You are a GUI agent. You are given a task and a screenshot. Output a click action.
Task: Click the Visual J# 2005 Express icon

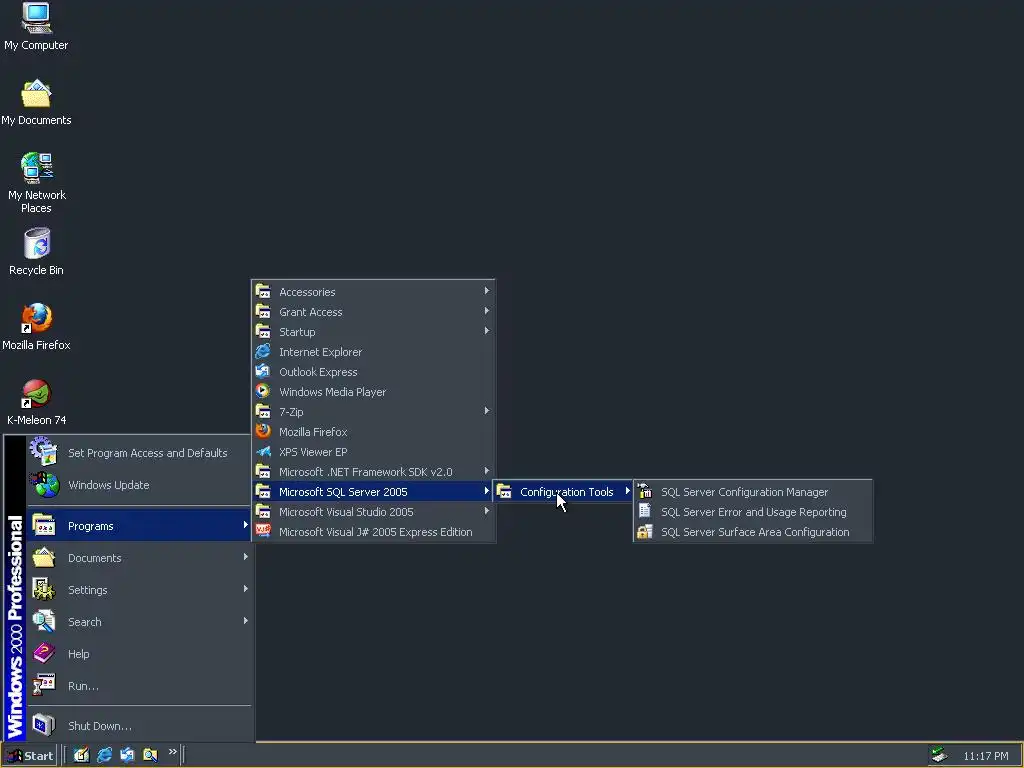tap(263, 531)
